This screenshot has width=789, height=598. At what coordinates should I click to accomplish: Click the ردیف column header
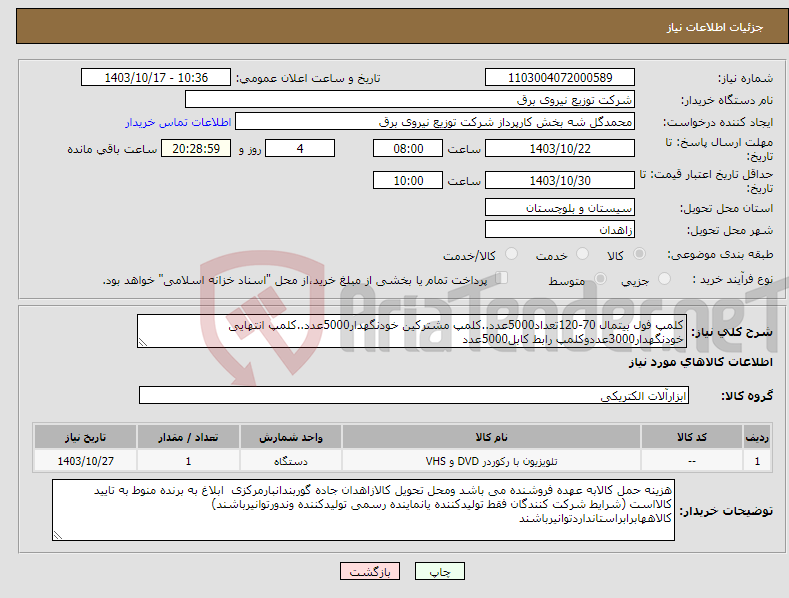tap(757, 436)
